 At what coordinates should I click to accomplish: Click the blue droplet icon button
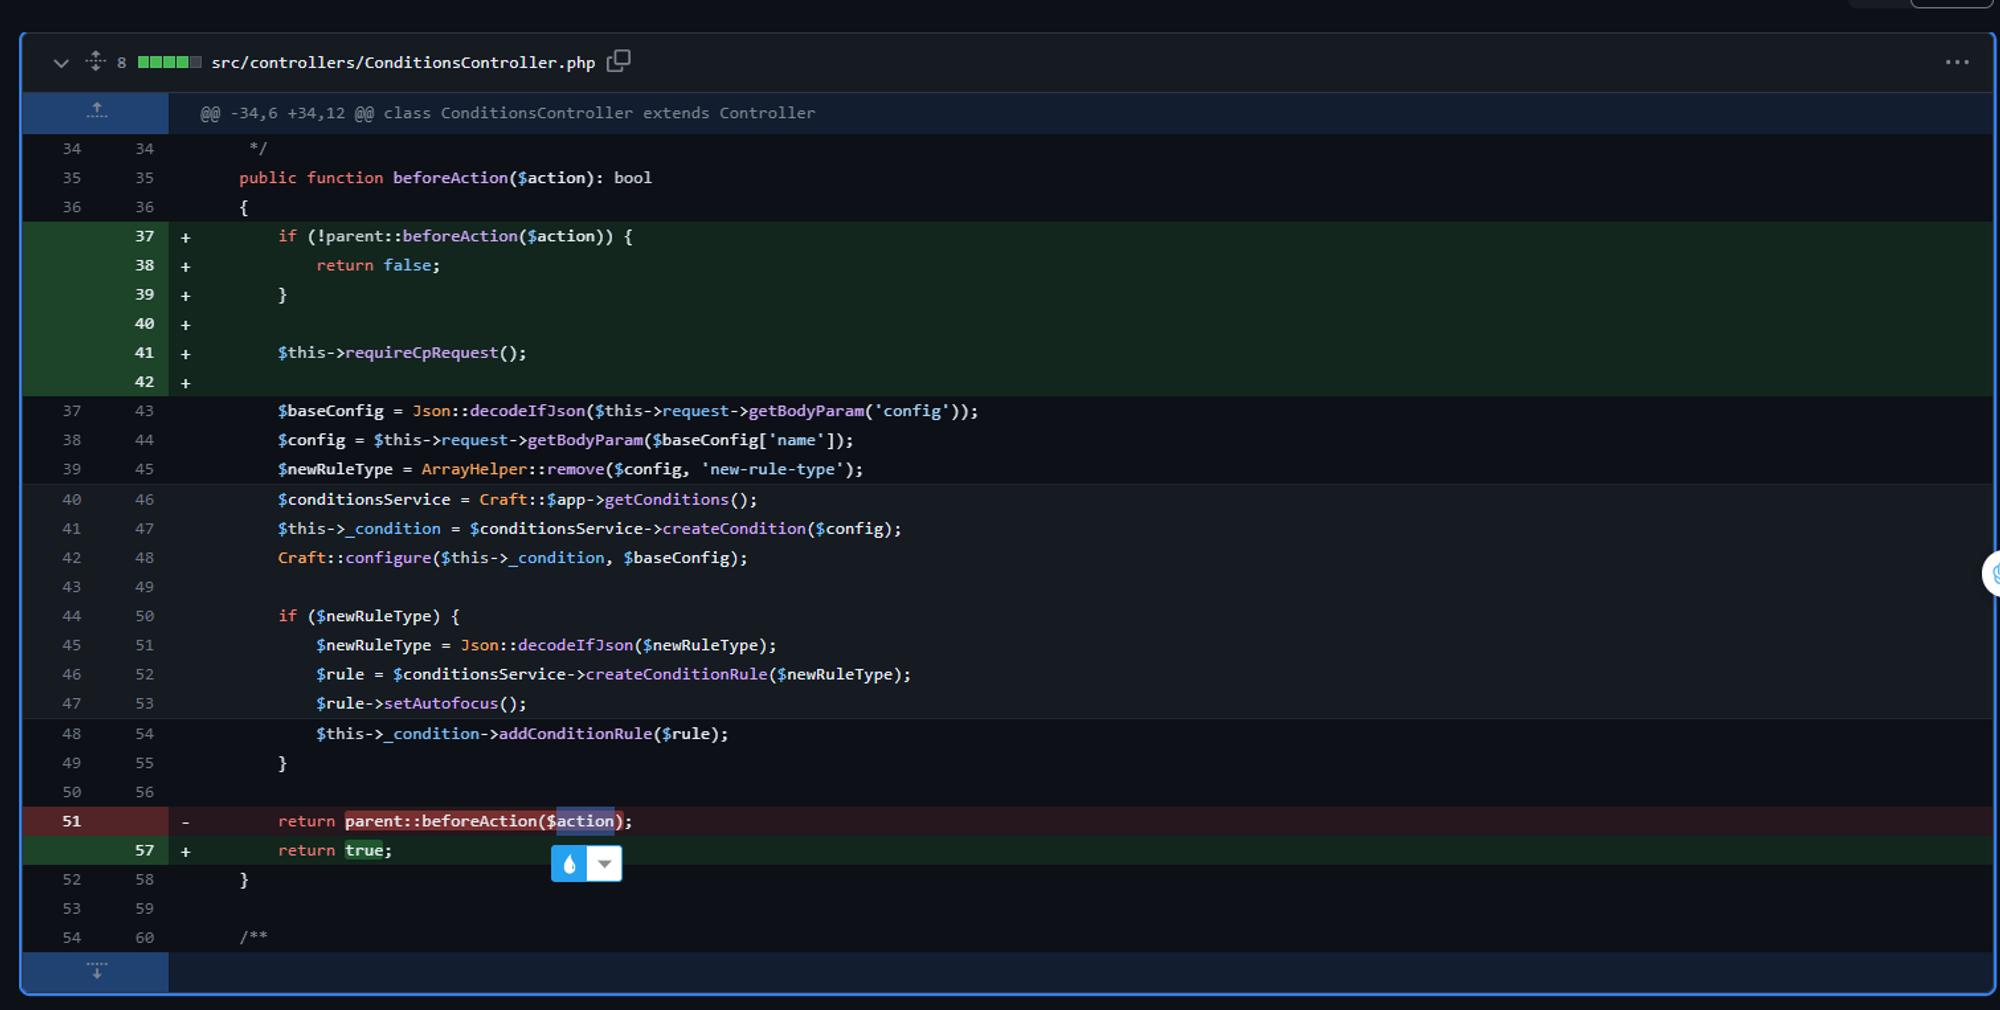coord(569,864)
